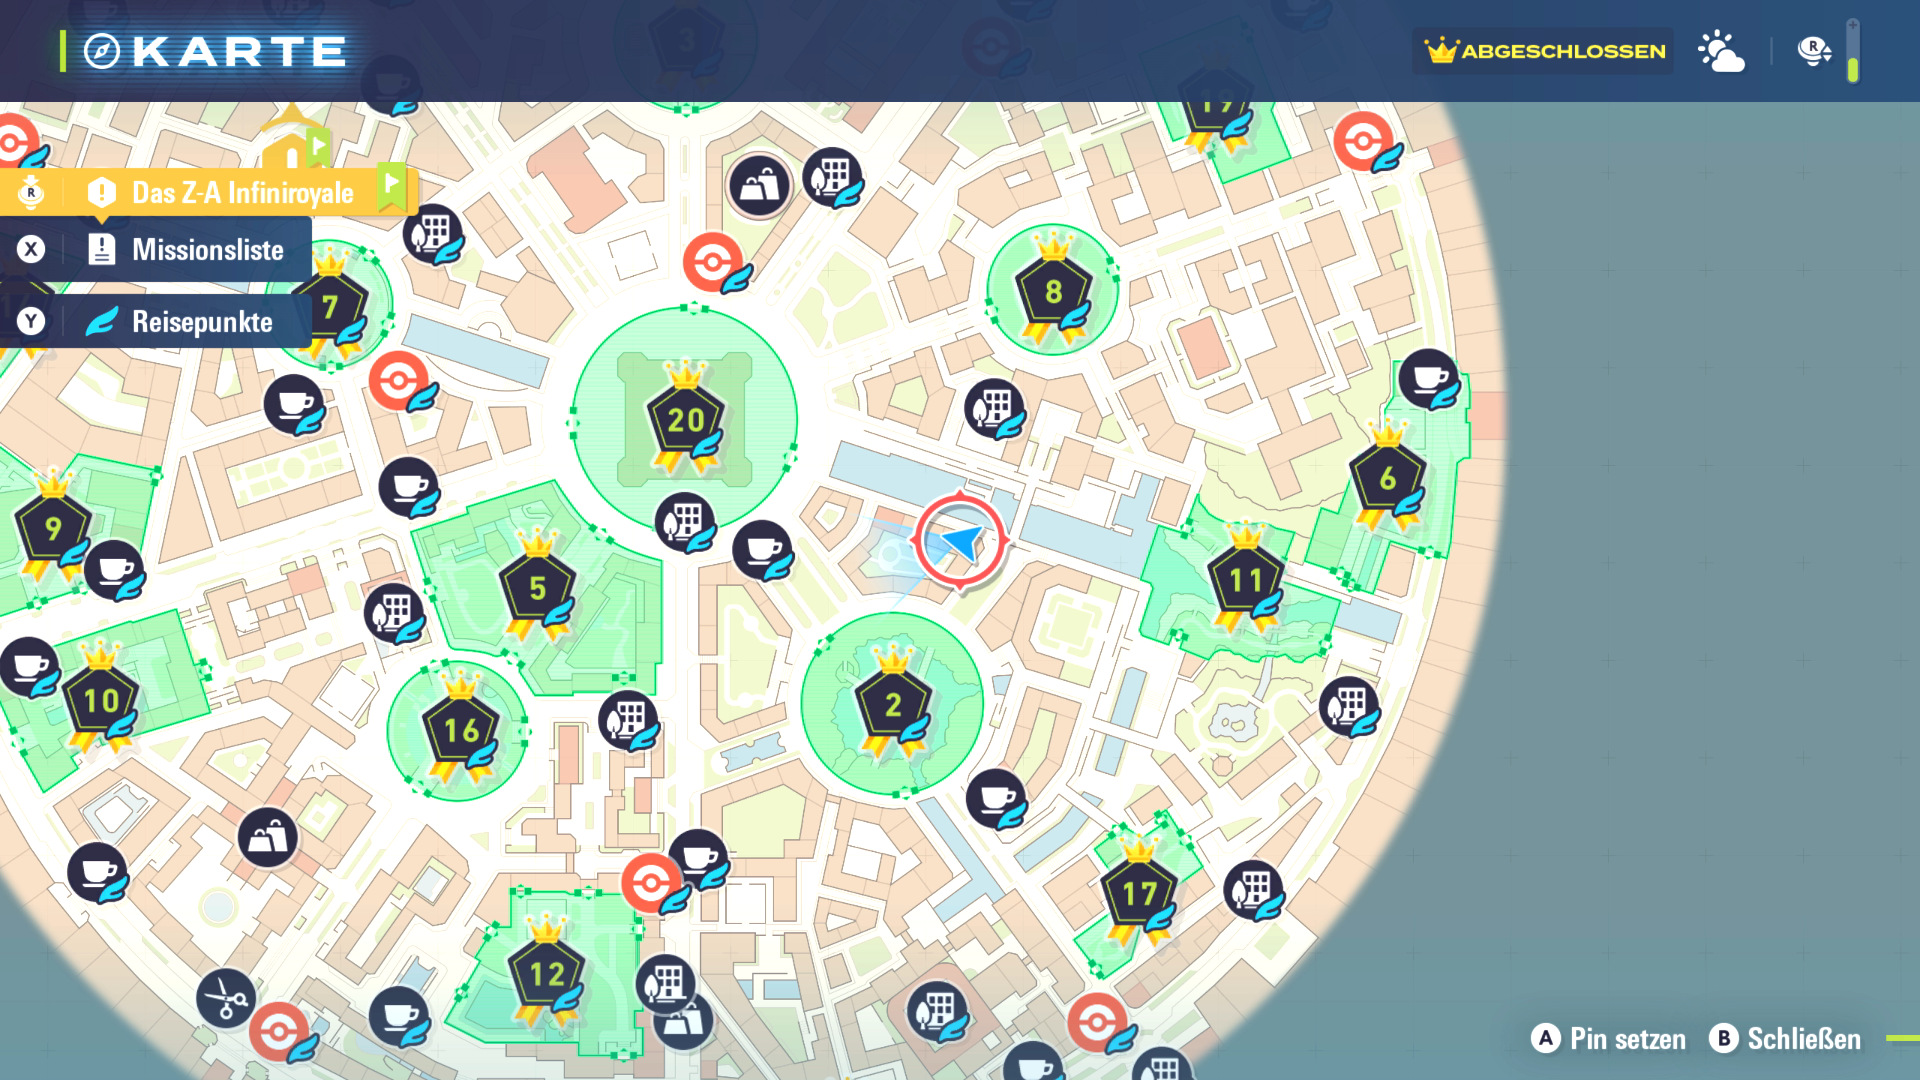
Task: Click the Das Z-A Infiniroyale mission banner
Action: [240, 192]
